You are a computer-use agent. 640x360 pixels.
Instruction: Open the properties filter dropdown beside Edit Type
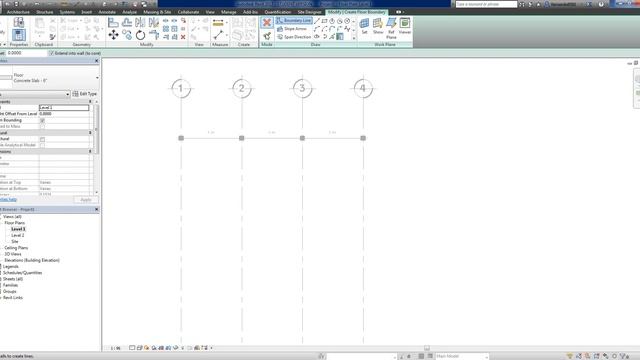point(67,94)
